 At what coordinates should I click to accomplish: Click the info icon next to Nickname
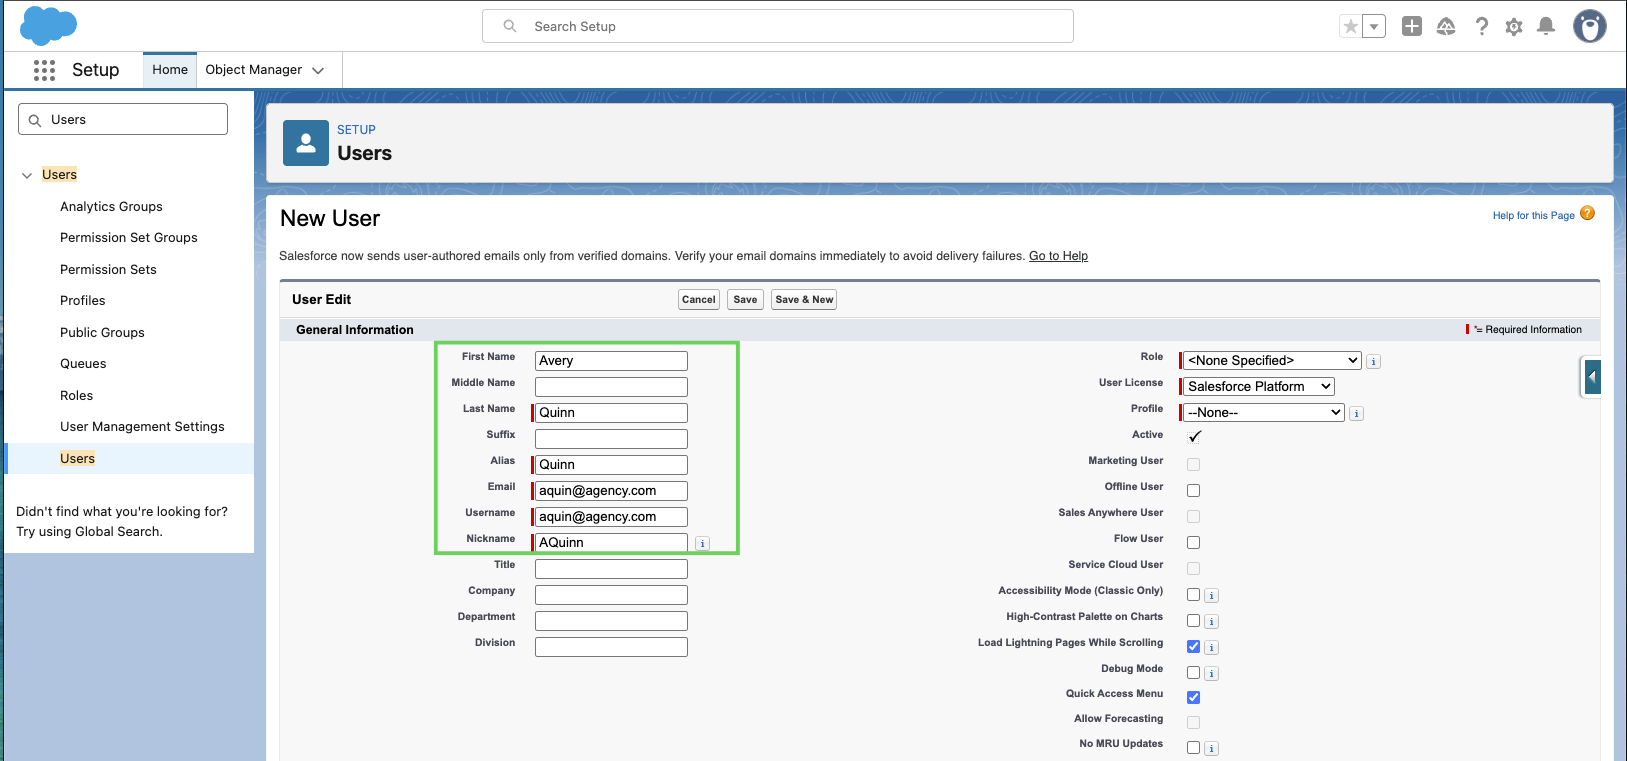point(703,543)
